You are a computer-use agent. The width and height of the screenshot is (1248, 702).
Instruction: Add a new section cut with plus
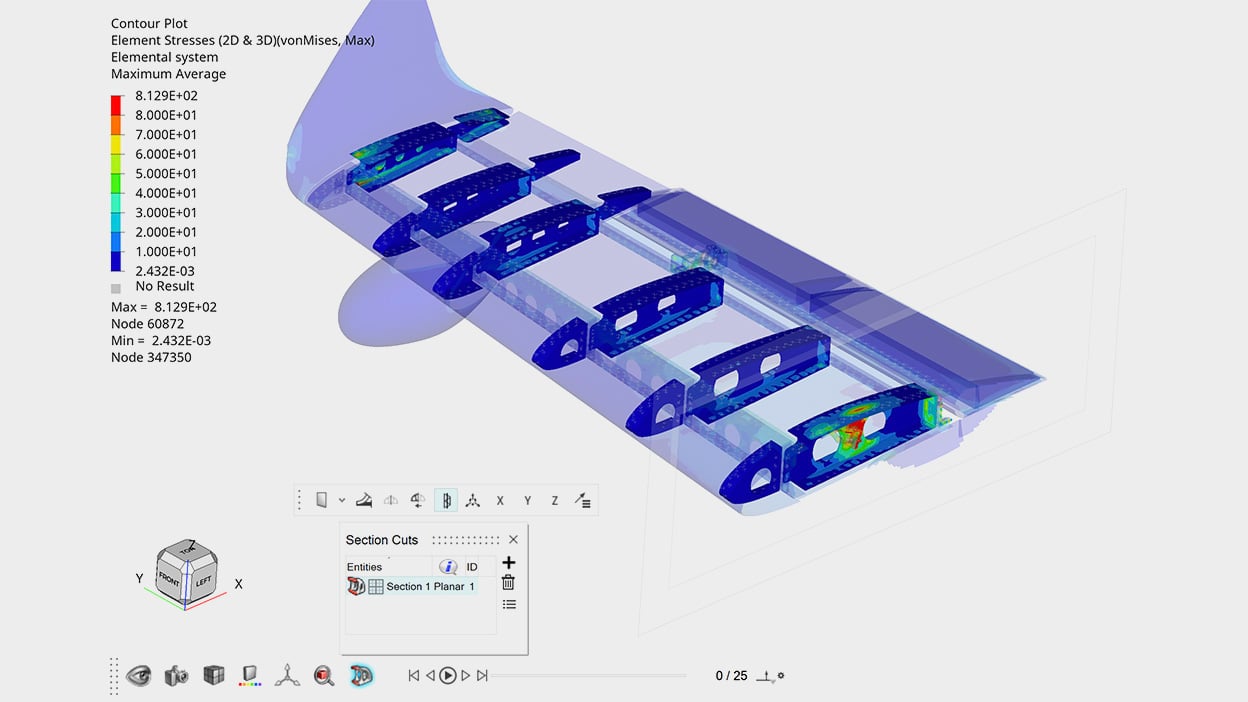click(508, 563)
